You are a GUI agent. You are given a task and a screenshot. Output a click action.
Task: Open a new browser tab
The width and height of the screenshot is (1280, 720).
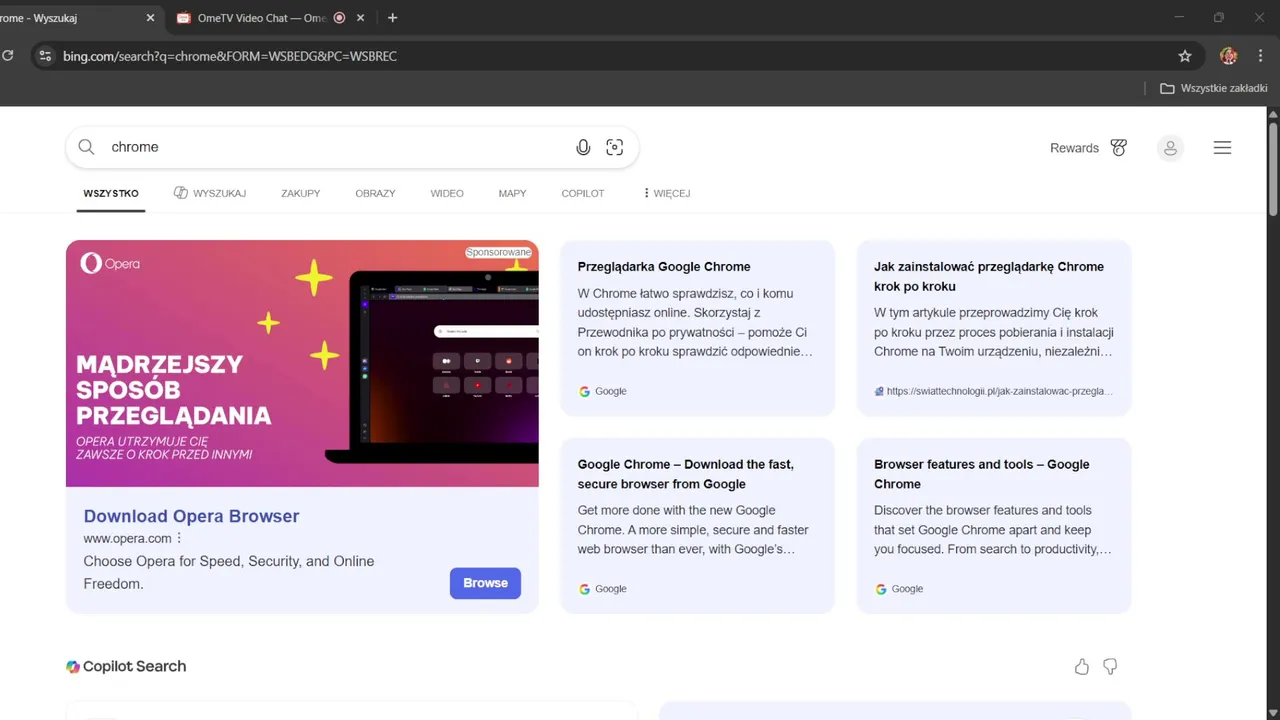click(x=392, y=18)
